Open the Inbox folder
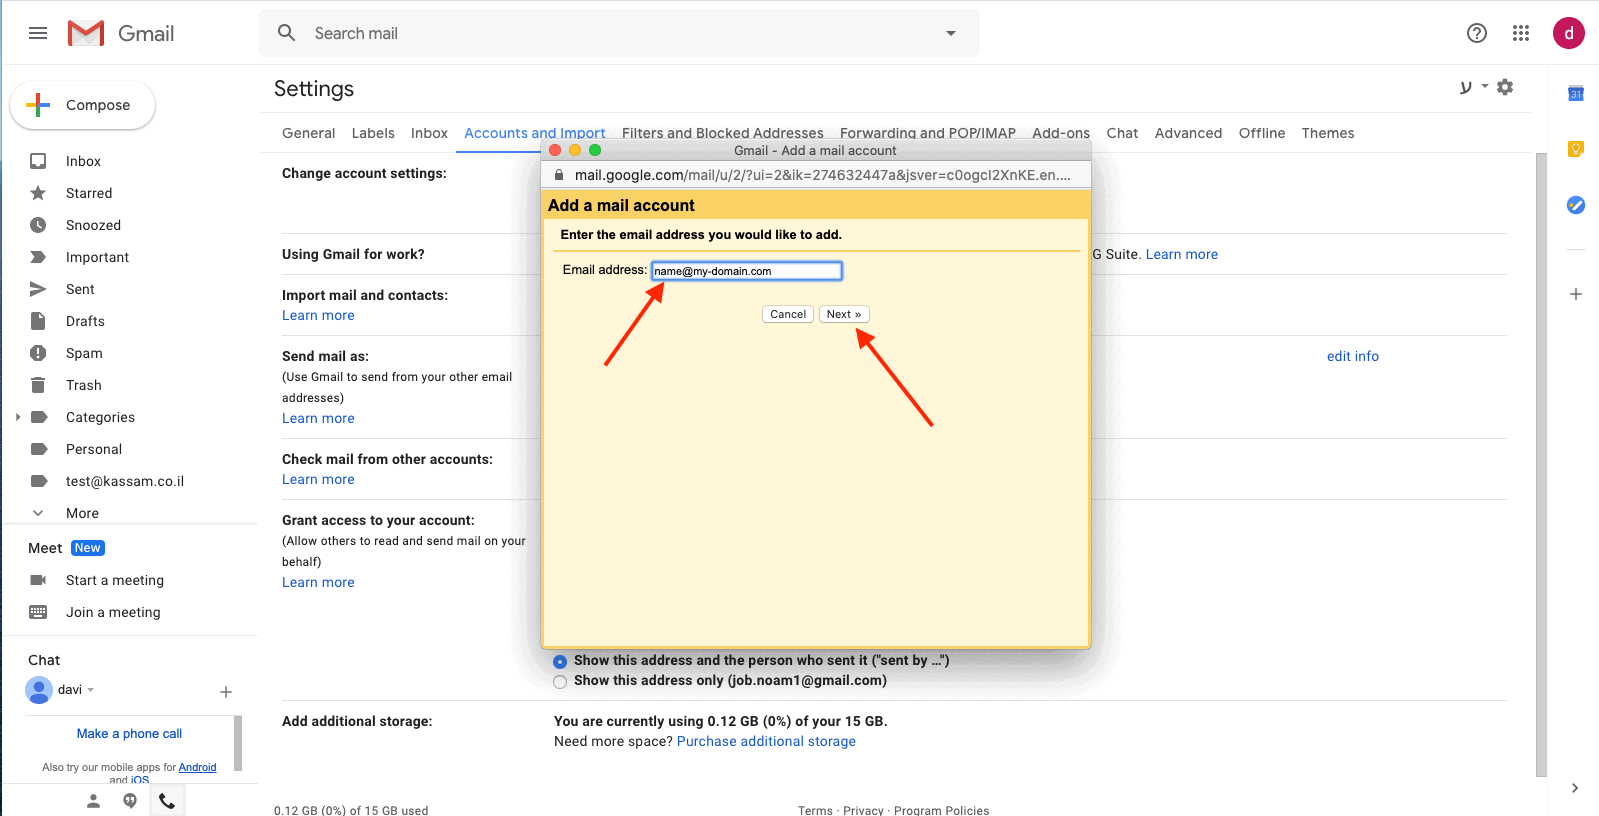The height and width of the screenshot is (816, 1599). [83, 161]
